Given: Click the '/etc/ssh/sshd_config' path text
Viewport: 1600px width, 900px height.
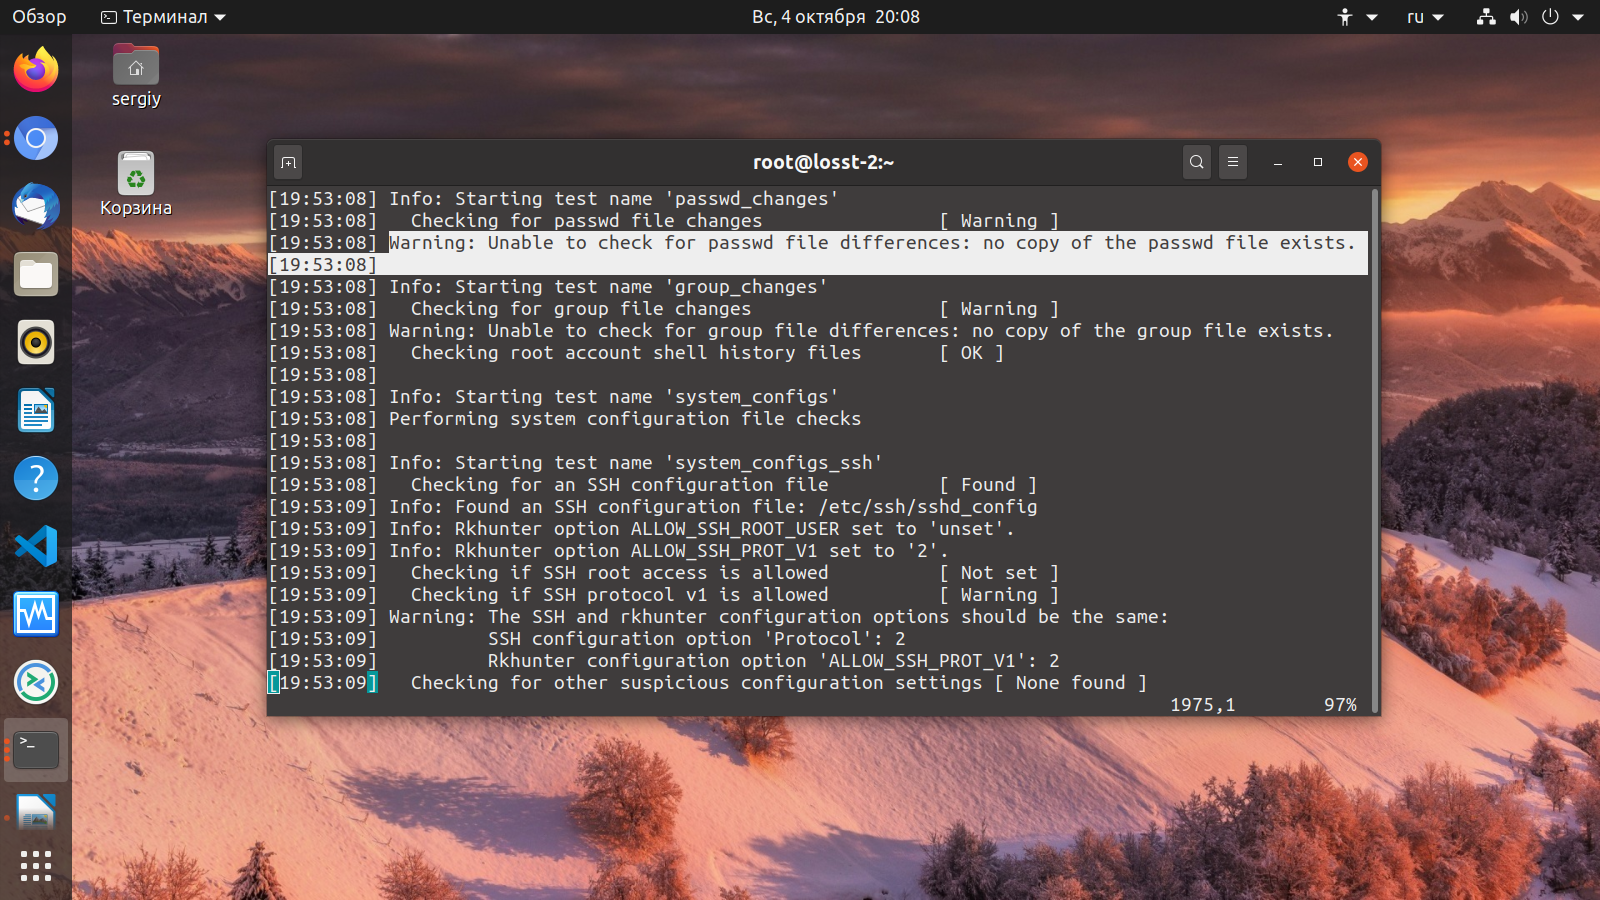Looking at the screenshot, I should pyautogui.click(x=928, y=507).
